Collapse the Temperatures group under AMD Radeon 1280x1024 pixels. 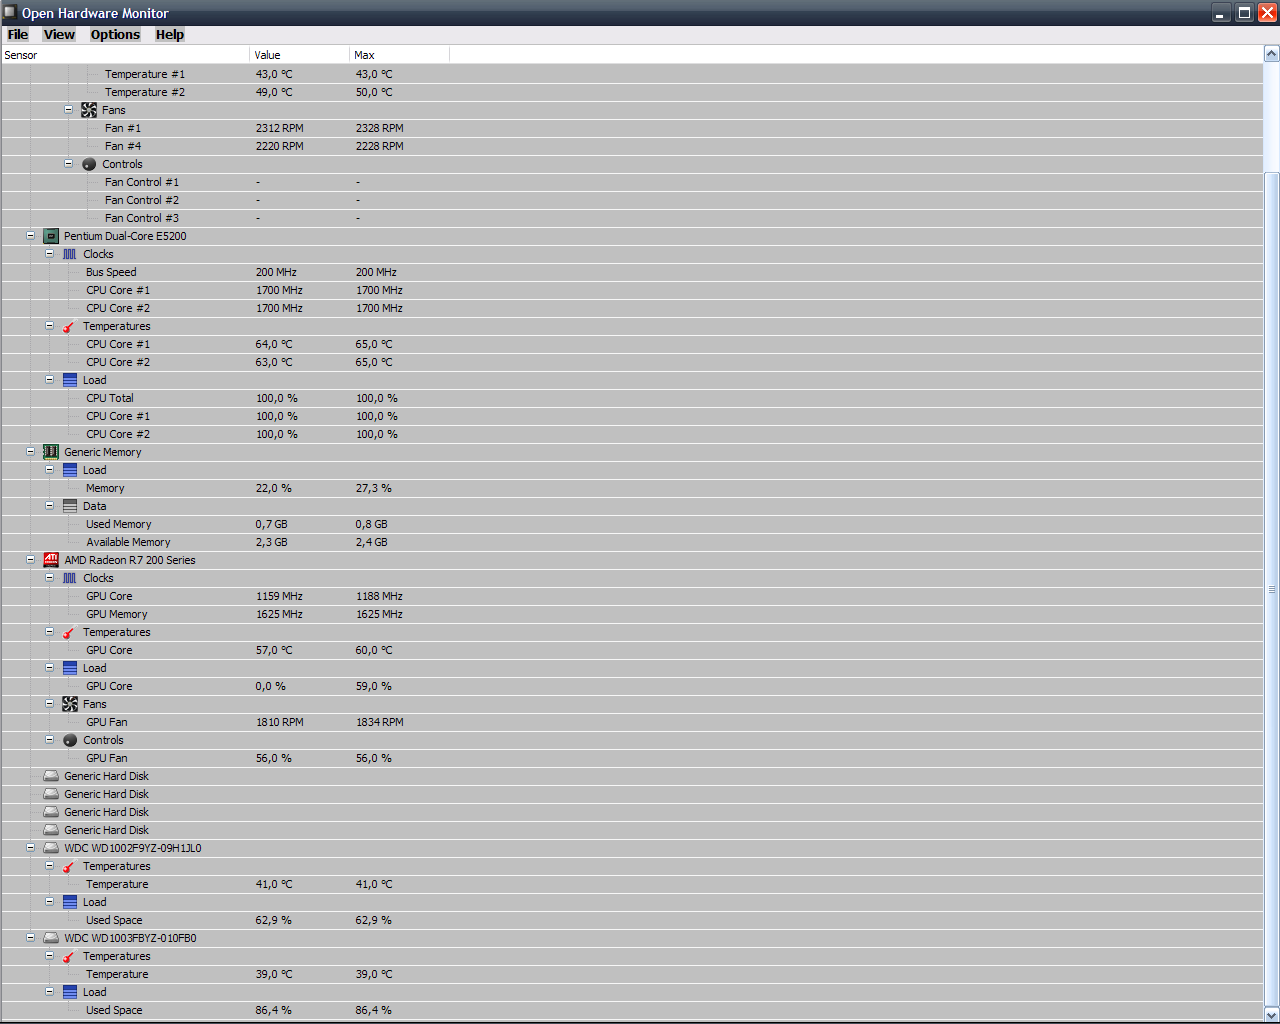coord(49,632)
